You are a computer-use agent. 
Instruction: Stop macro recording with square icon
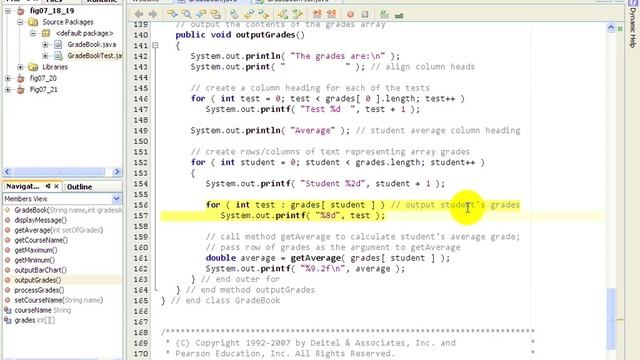pos(365,14)
